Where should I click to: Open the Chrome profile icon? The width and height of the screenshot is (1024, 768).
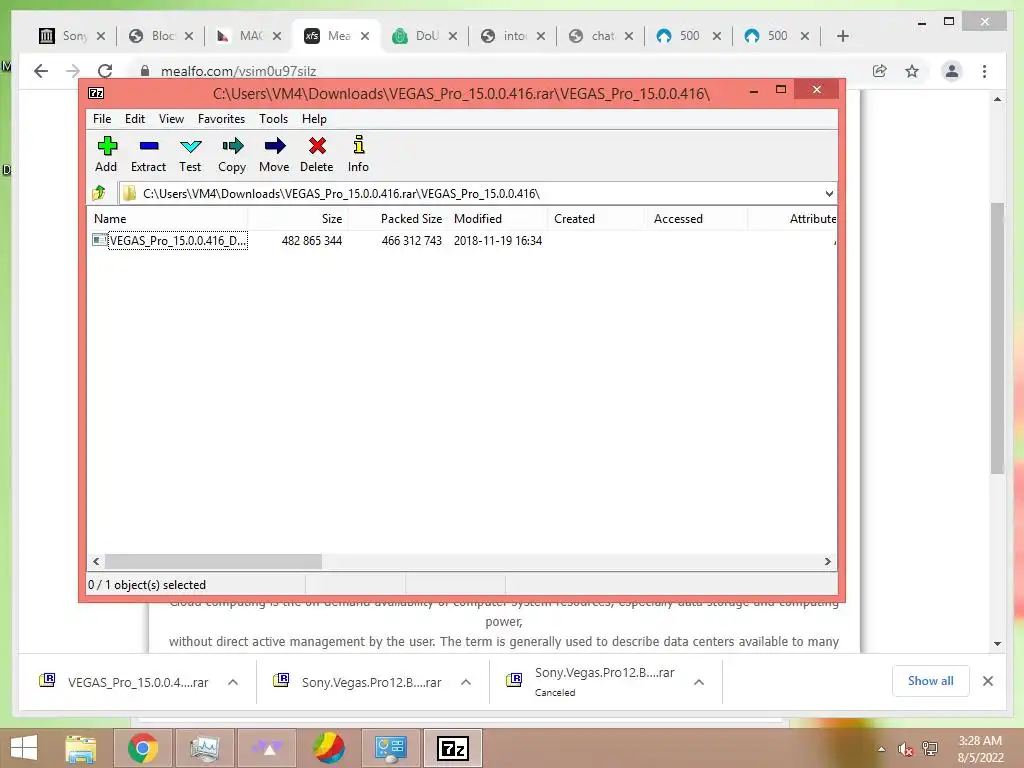click(952, 71)
